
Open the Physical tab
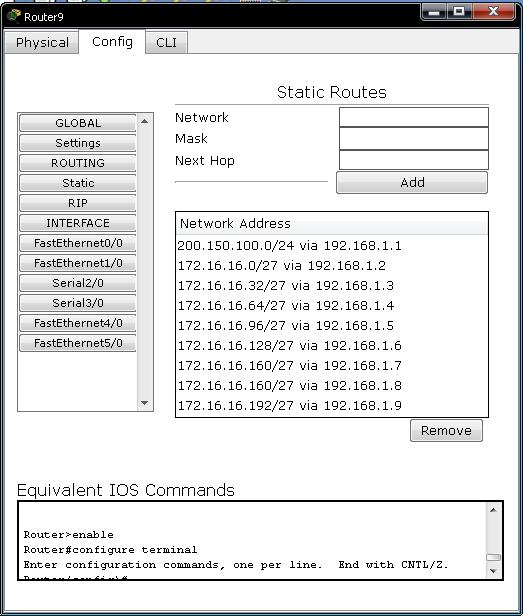42,42
